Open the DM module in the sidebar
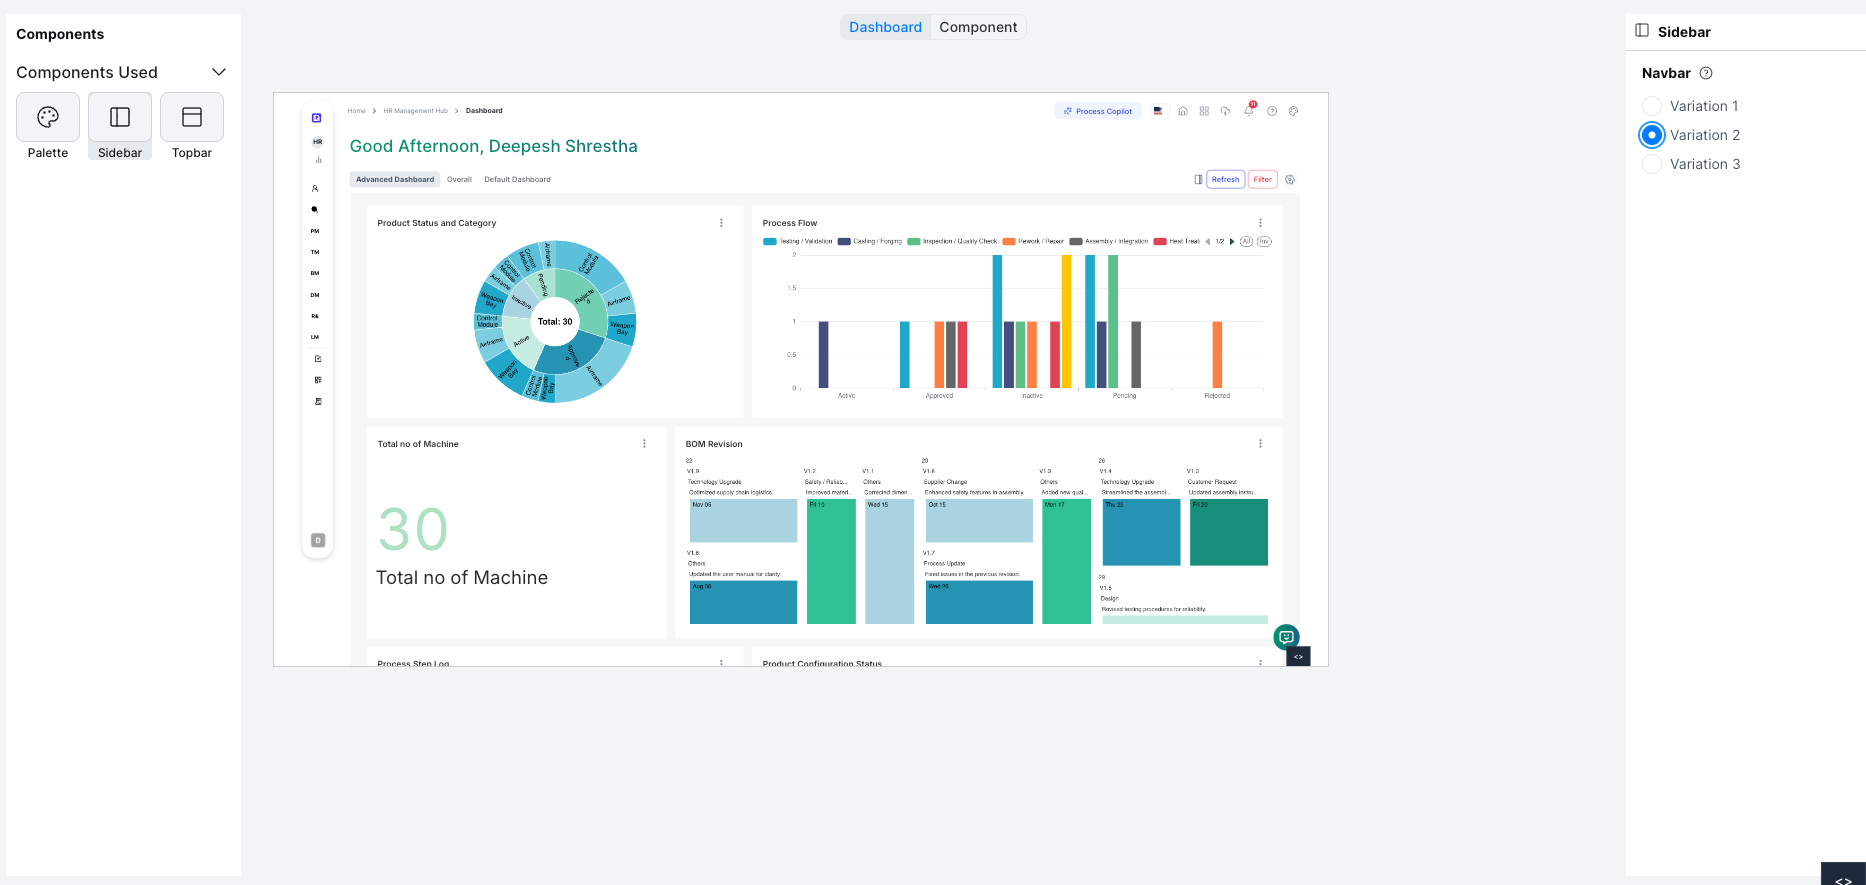The image size is (1866, 885). tap(315, 295)
